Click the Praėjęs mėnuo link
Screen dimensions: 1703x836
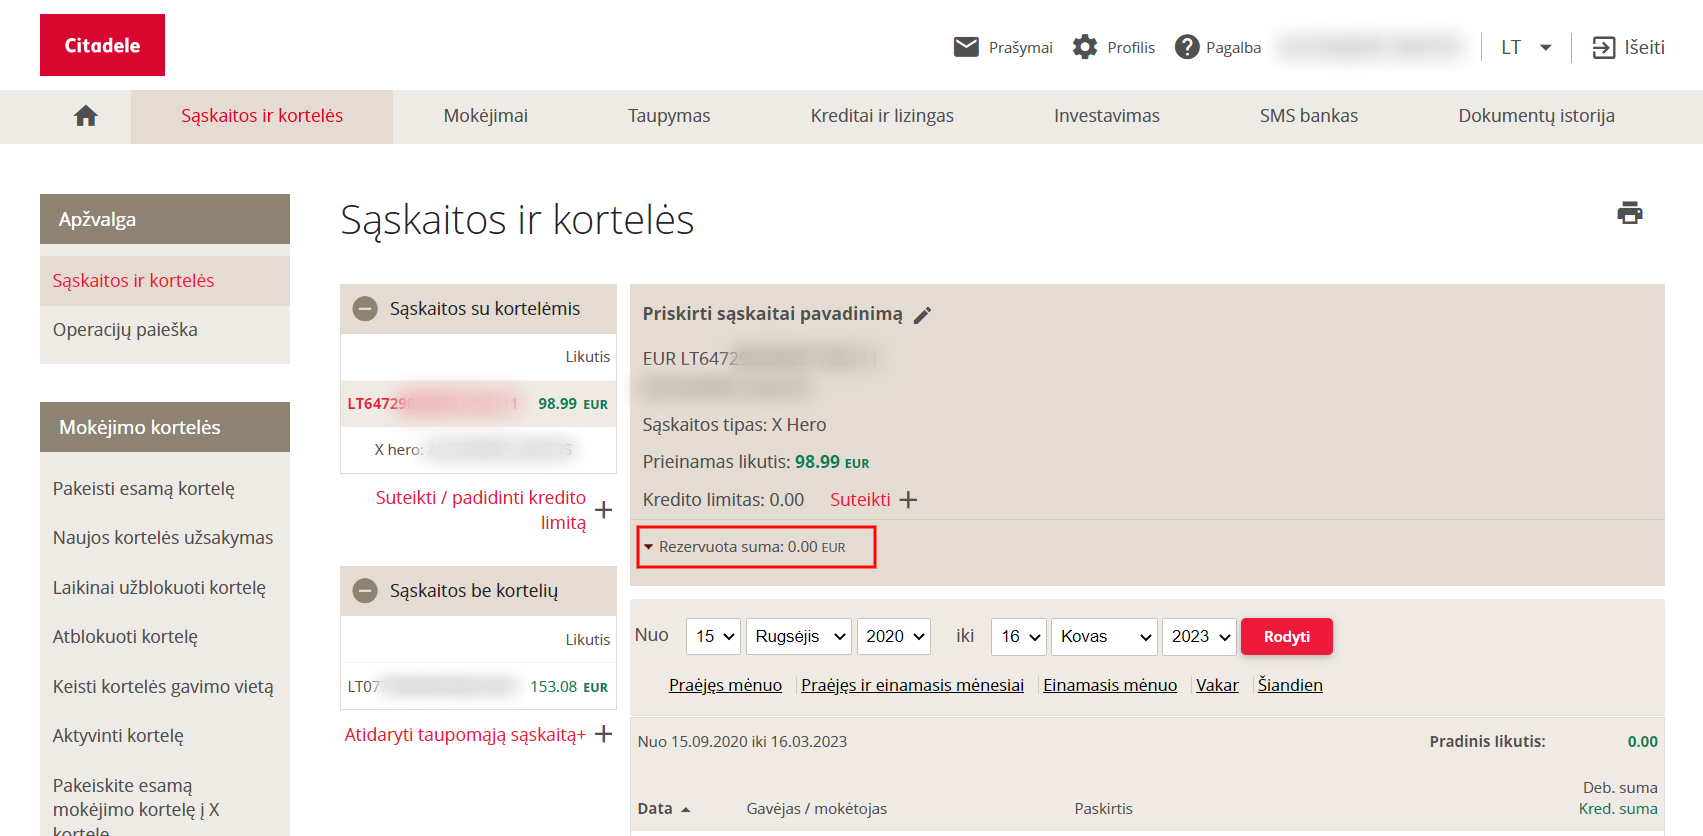pyautogui.click(x=725, y=685)
